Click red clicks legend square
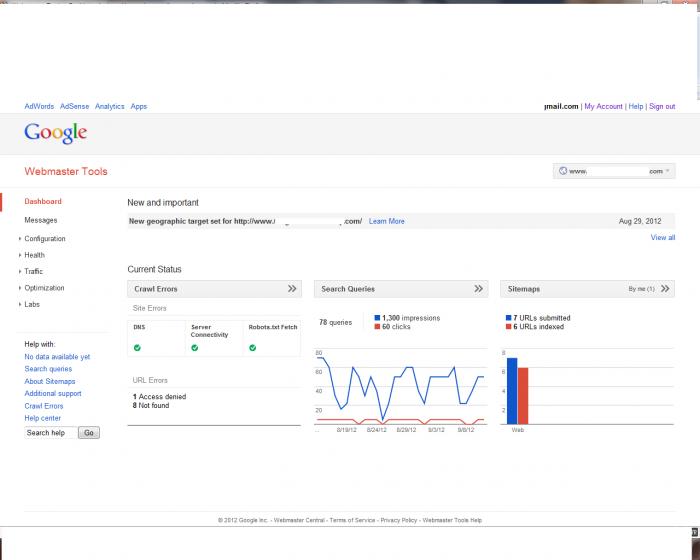Viewport: 700px width, 560px height. (x=377, y=327)
